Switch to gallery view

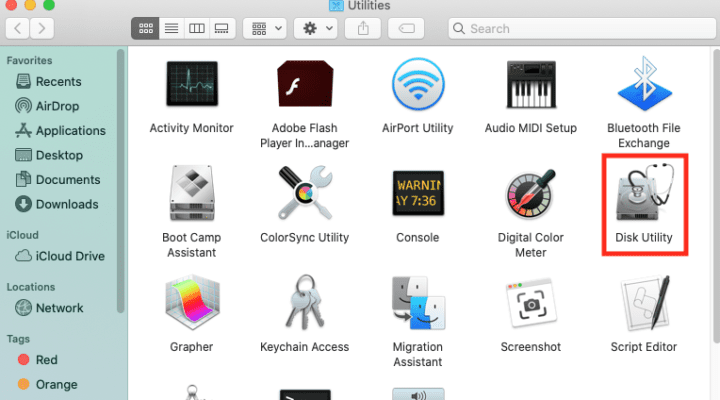pos(222,28)
